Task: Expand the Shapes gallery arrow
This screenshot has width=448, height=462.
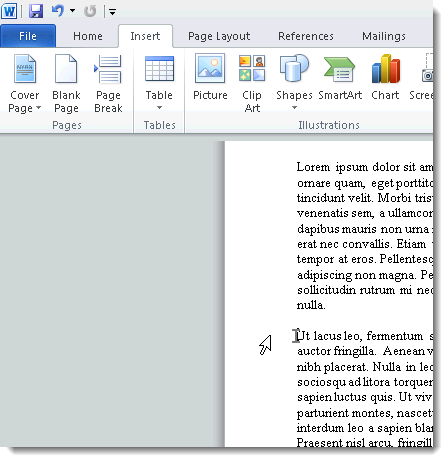Action: [x=294, y=108]
